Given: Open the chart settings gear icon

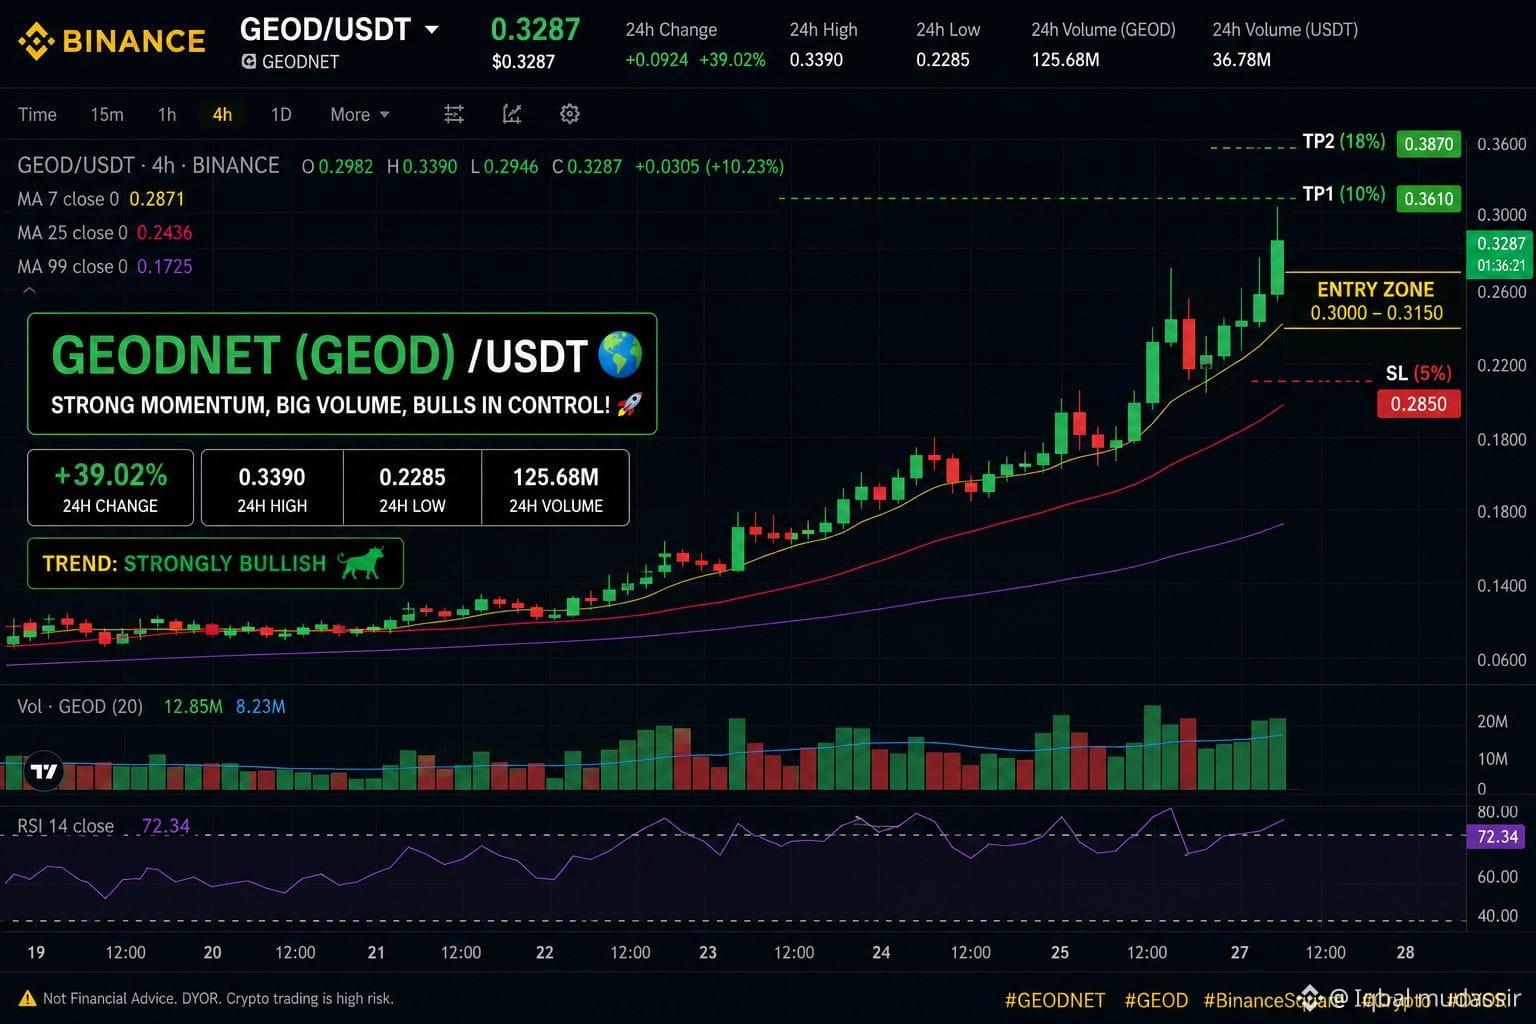Looking at the screenshot, I should pos(570,114).
